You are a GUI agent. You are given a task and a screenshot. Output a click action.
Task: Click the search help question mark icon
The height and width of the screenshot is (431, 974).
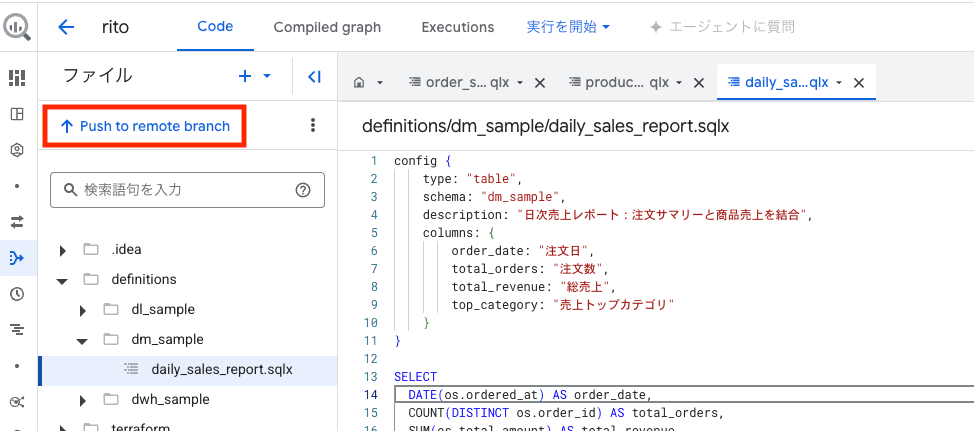(x=303, y=189)
